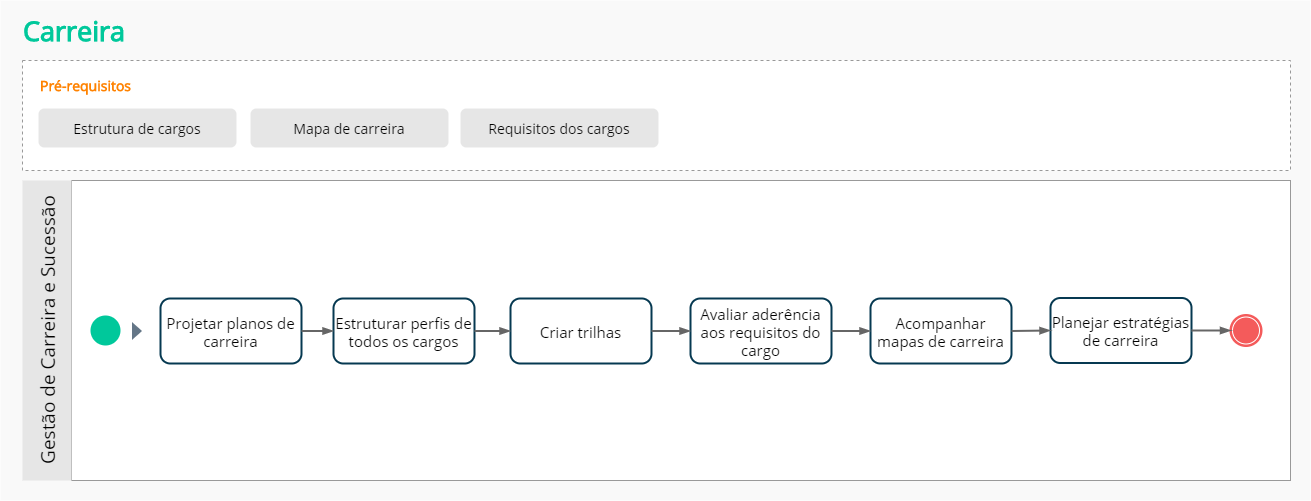The width and height of the screenshot is (1311, 501).
Task: Select the Estruturar perfis de todos os cargos task
Action: pyautogui.click(x=404, y=331)
